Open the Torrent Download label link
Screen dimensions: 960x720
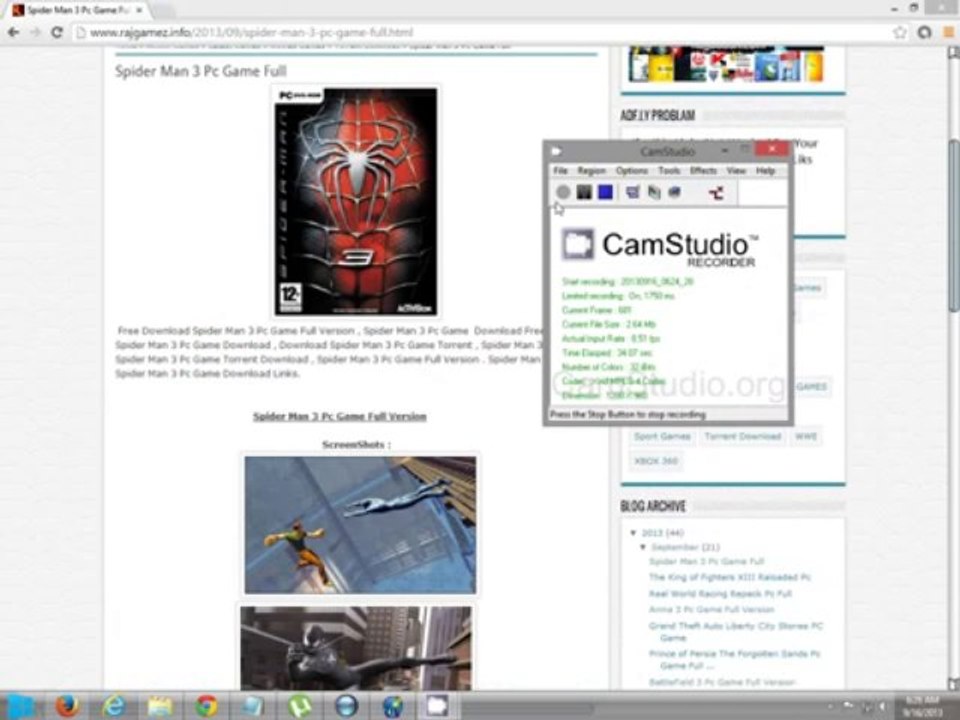coord(743,437)
